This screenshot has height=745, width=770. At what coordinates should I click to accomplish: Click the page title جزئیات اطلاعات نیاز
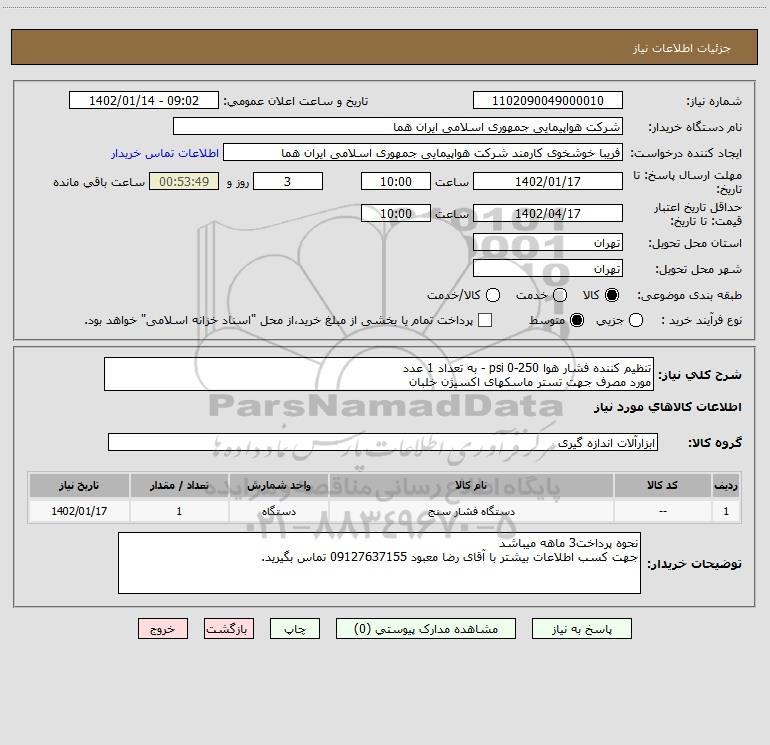click(x=682, y=48)
